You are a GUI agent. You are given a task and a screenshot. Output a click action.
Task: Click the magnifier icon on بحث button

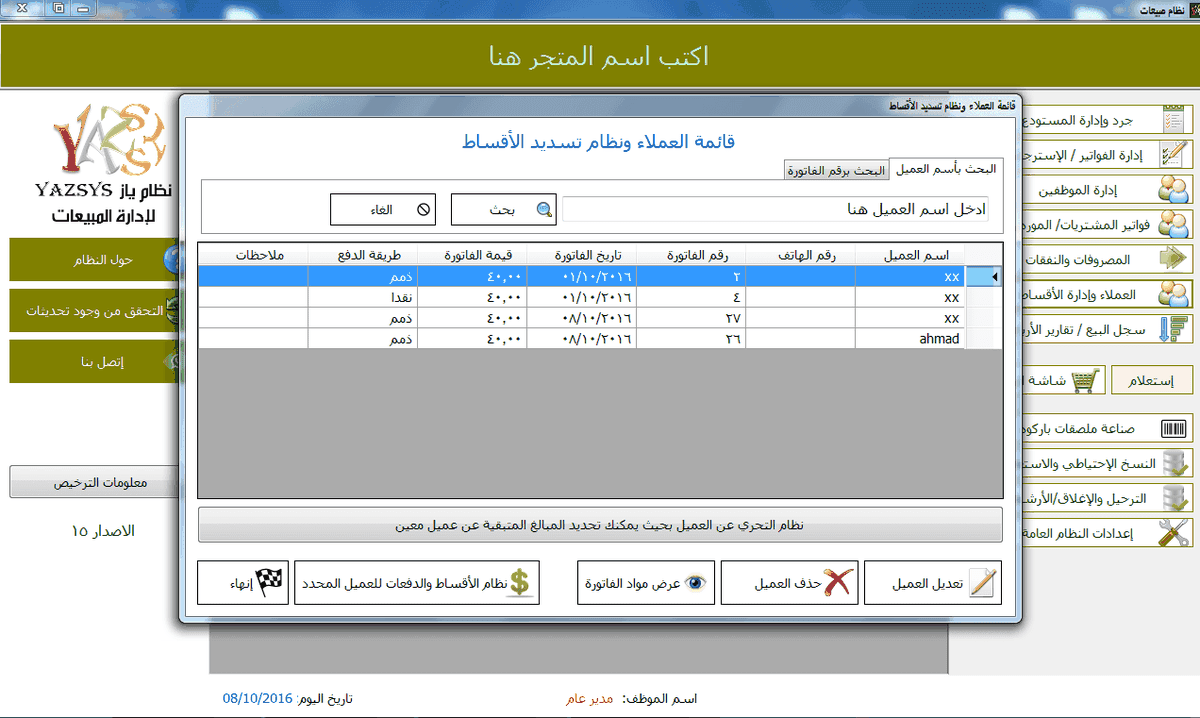tap(543, 210)
